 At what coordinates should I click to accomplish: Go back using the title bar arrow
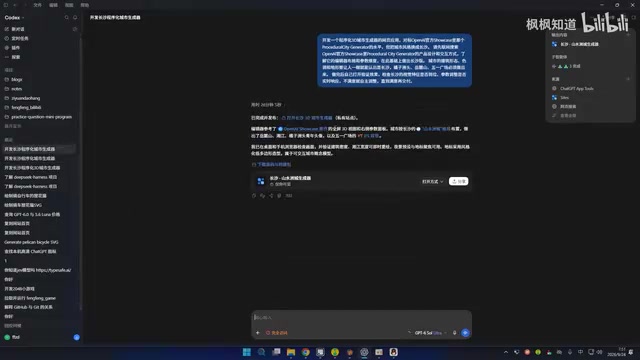[15, 5]
